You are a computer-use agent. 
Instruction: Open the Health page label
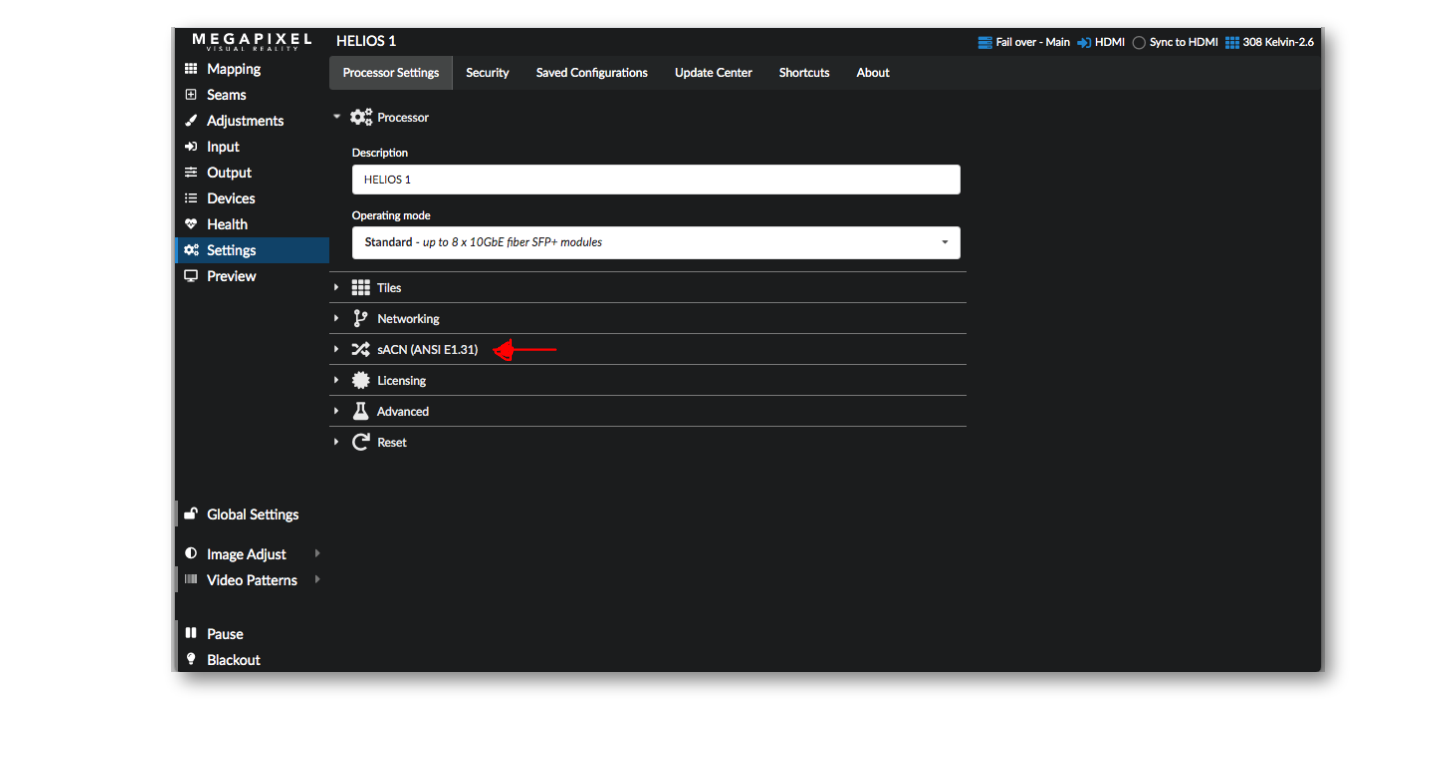227,225
